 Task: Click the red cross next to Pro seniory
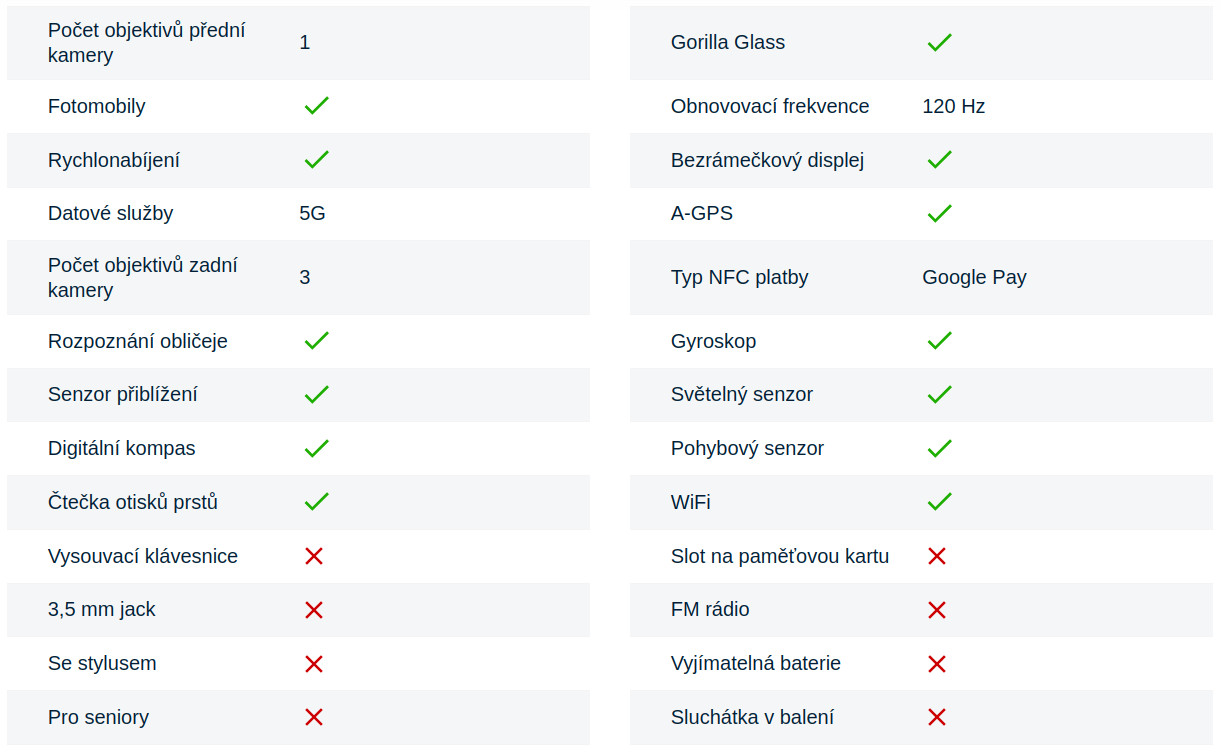[314, 717]
